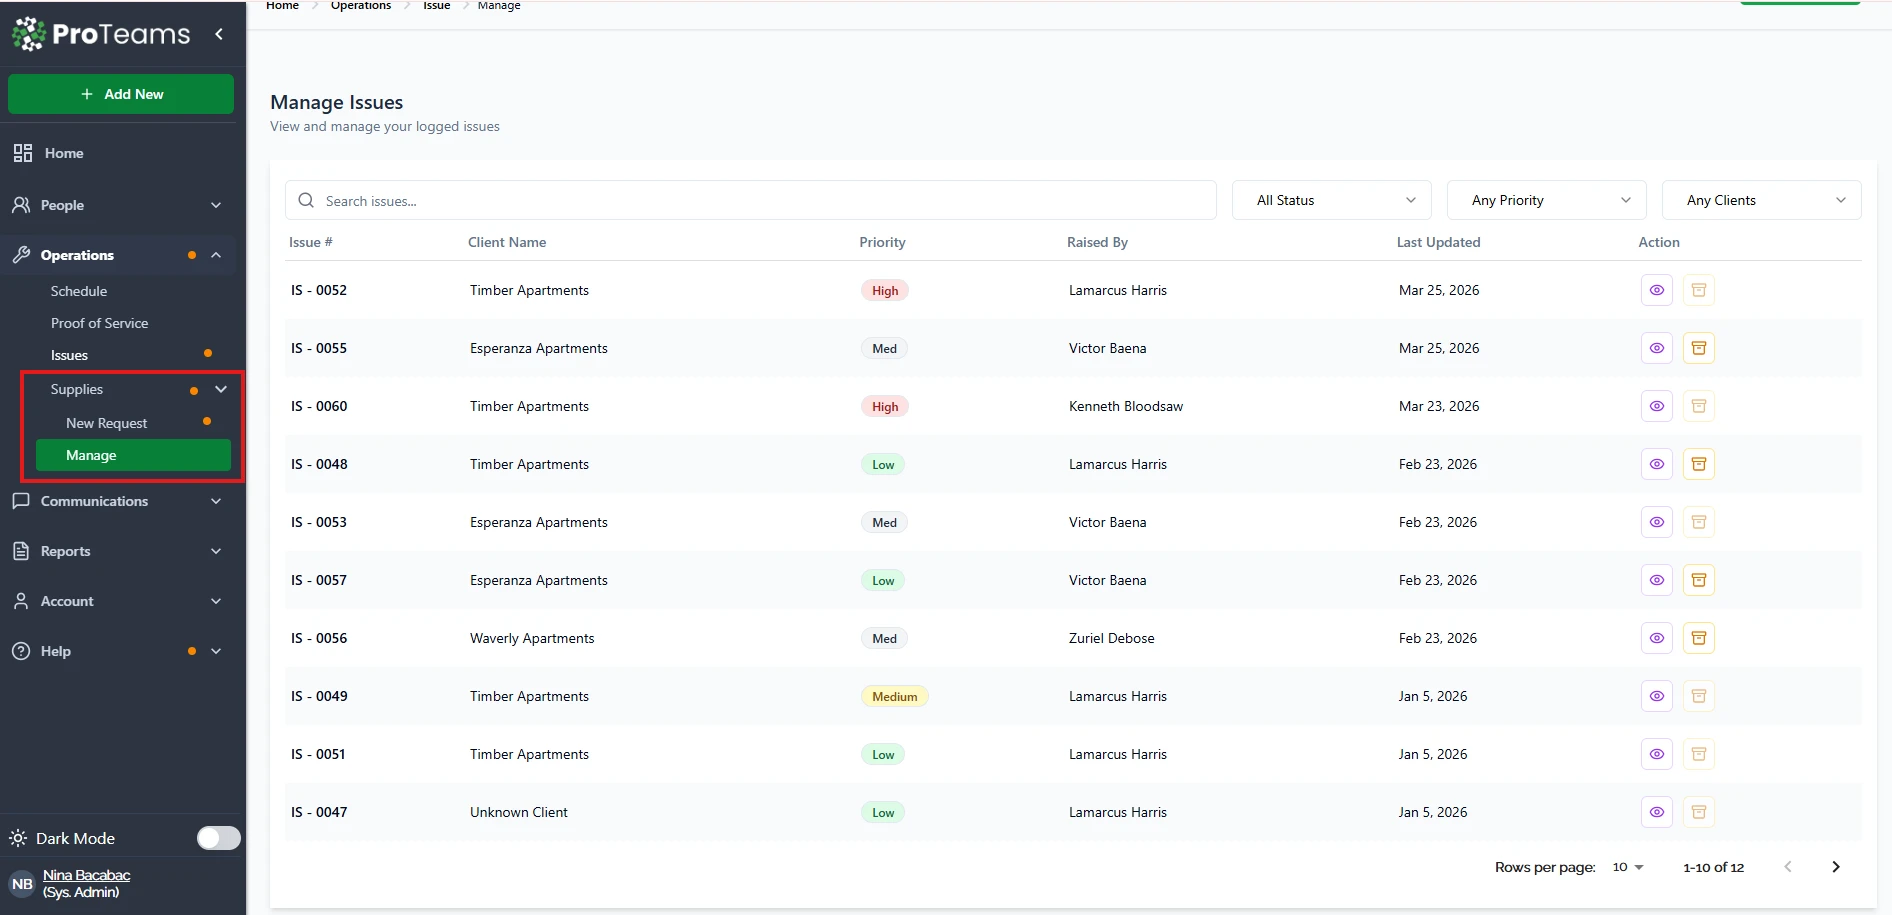The image size is (1892, 915).
Task: Open the Any Priority filter dropdown
Action: point(1546,200)
